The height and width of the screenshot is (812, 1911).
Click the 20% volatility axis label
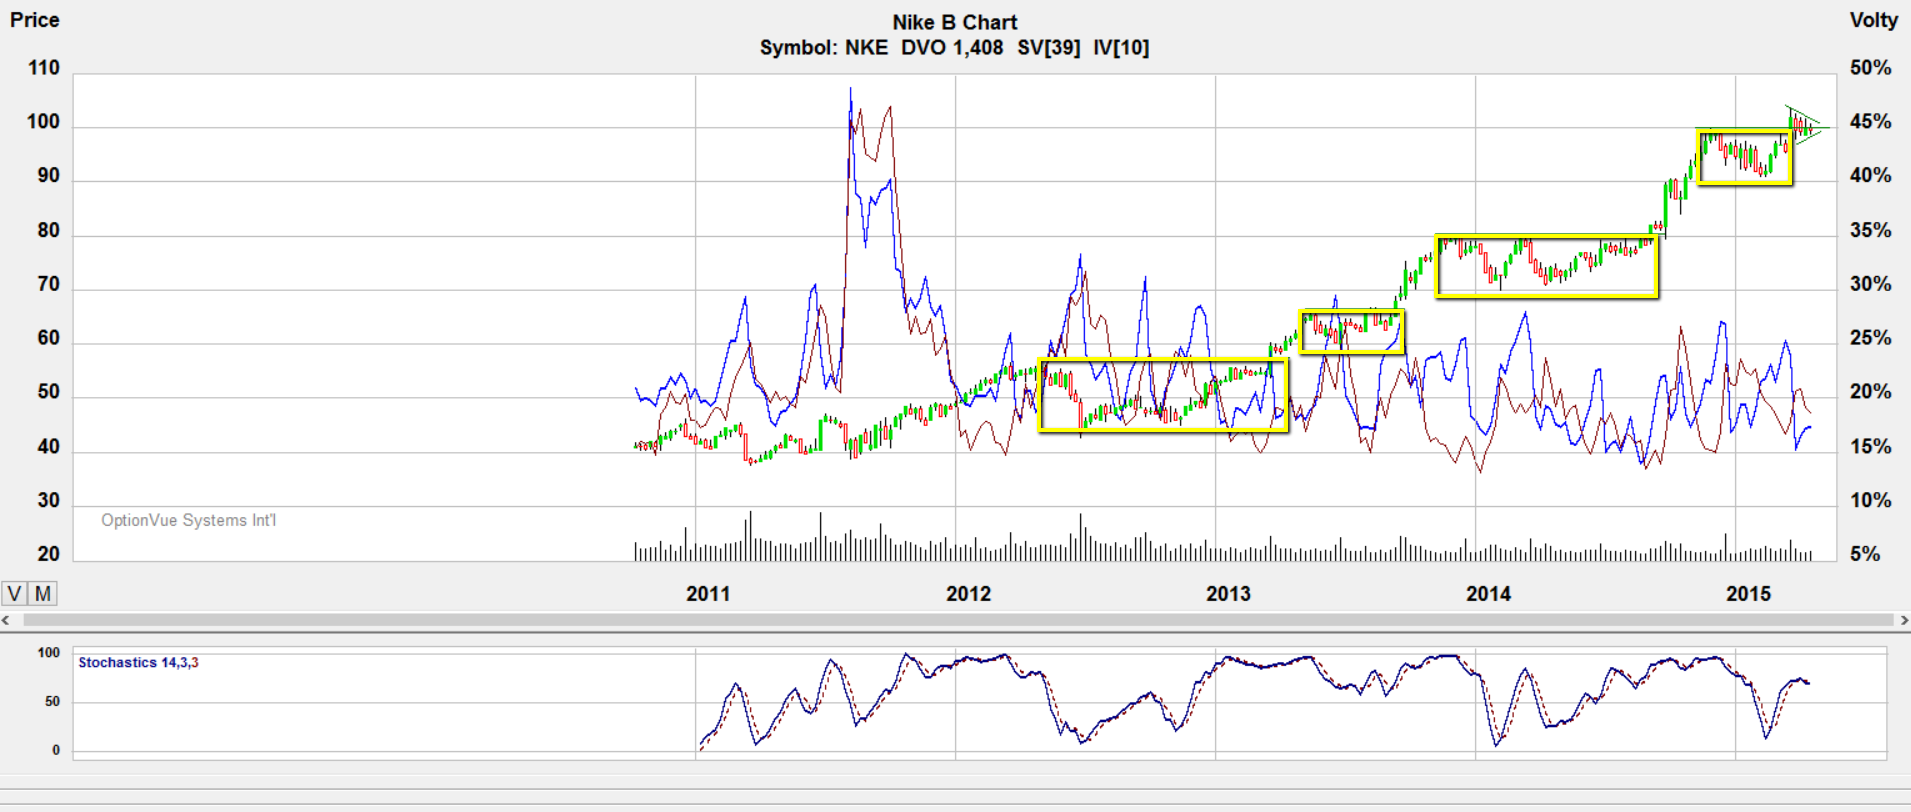coord(1870,392)
